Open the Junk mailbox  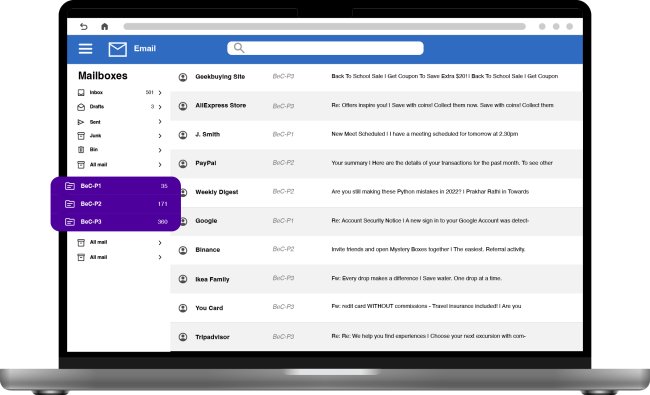point(95,136)
